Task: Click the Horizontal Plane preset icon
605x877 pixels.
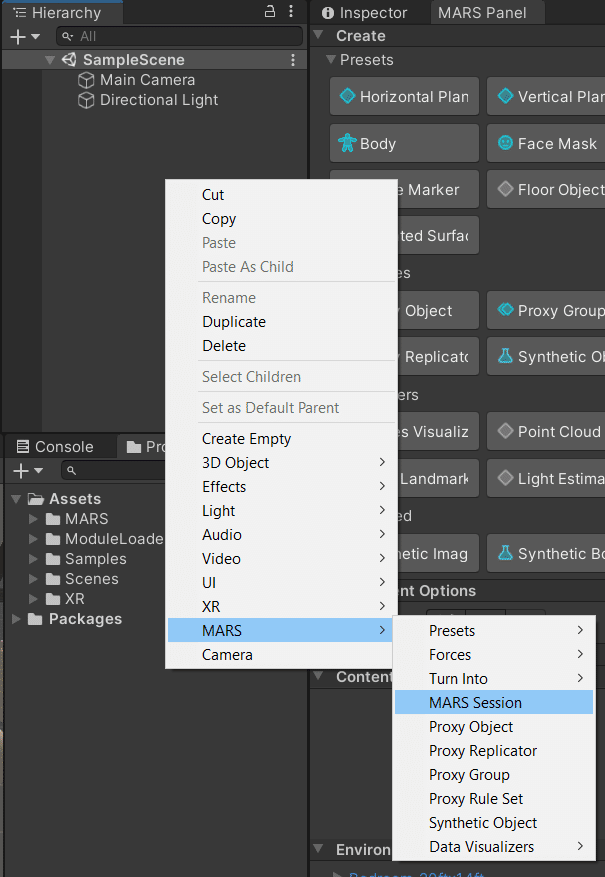Action: (x=347, y=97)
